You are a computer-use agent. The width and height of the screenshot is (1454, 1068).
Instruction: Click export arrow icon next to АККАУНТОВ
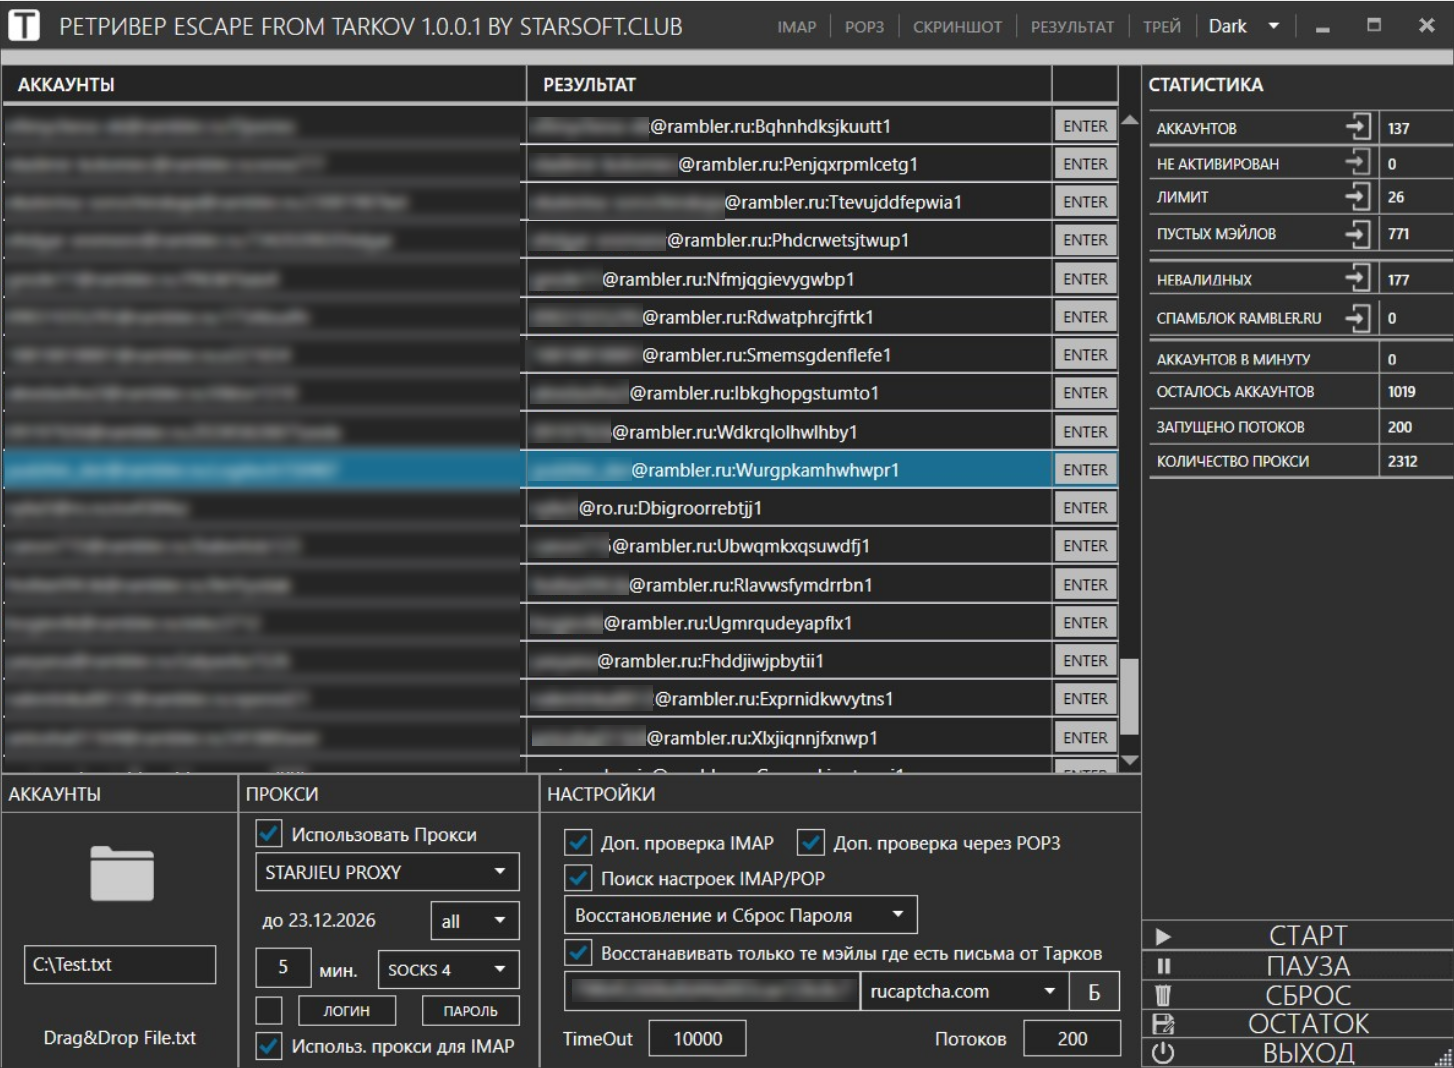(1357, 127)
